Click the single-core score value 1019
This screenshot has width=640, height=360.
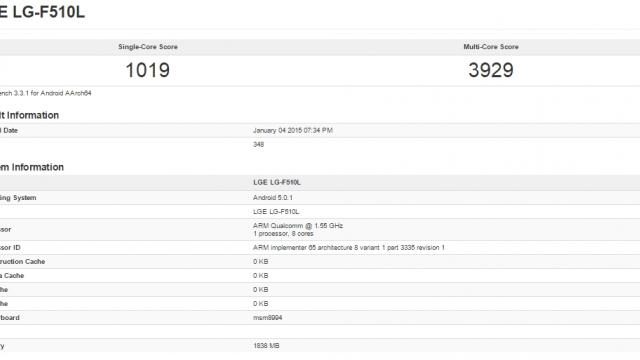(x=148, y=70)
